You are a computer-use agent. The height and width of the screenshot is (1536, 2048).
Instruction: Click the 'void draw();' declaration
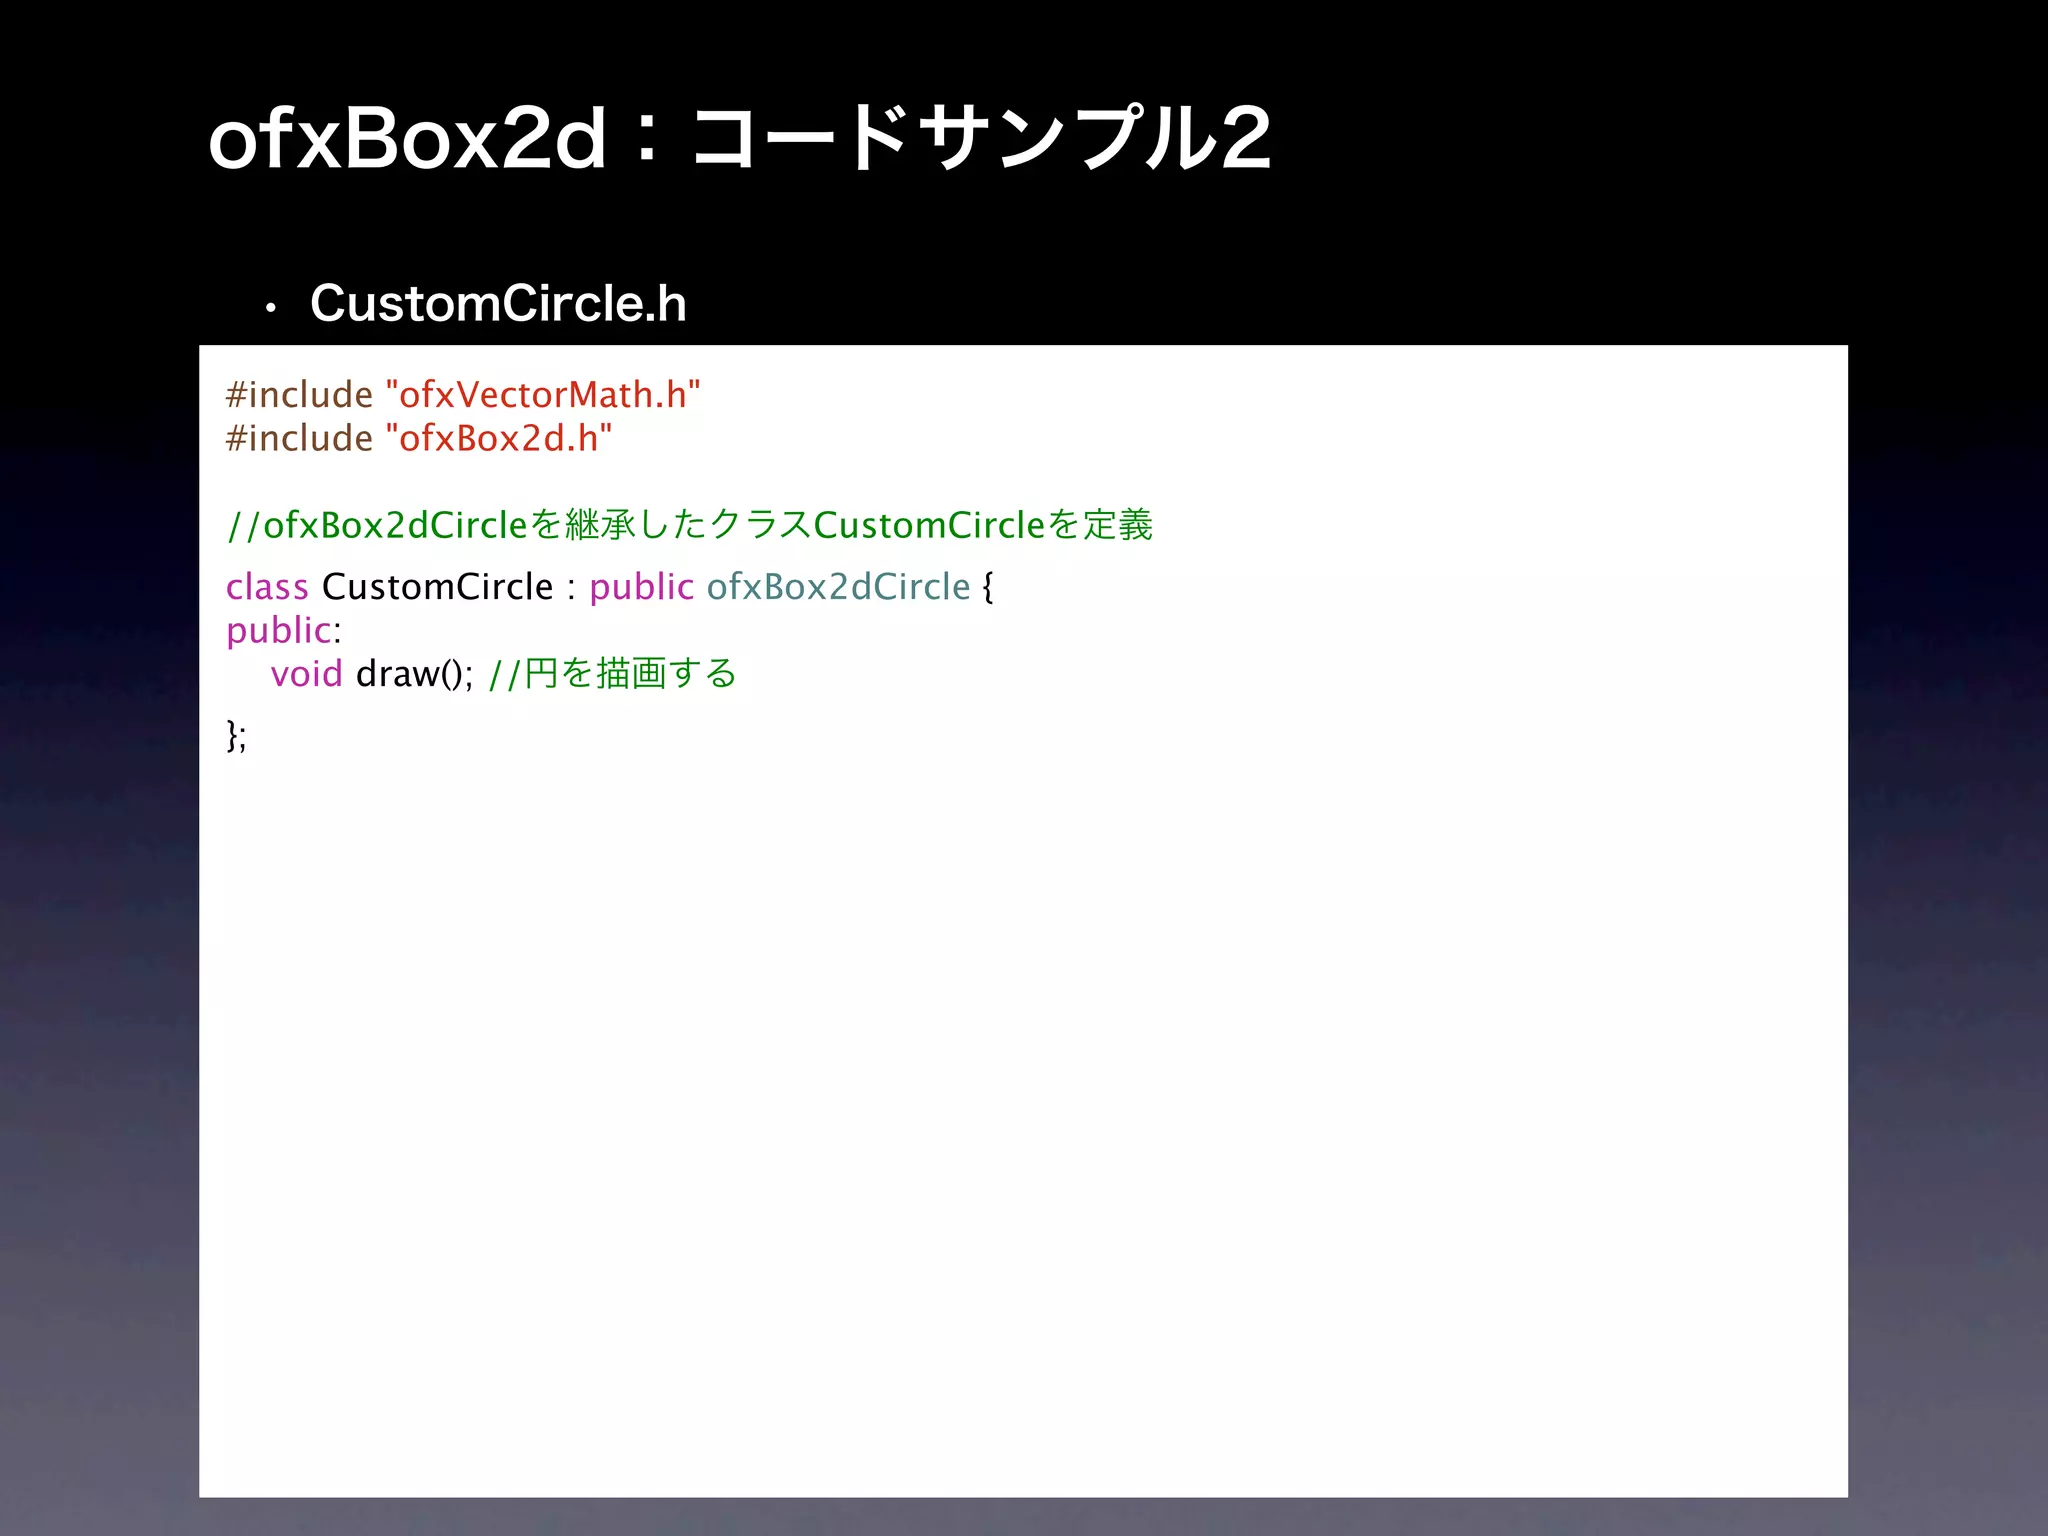pos(372,674)
